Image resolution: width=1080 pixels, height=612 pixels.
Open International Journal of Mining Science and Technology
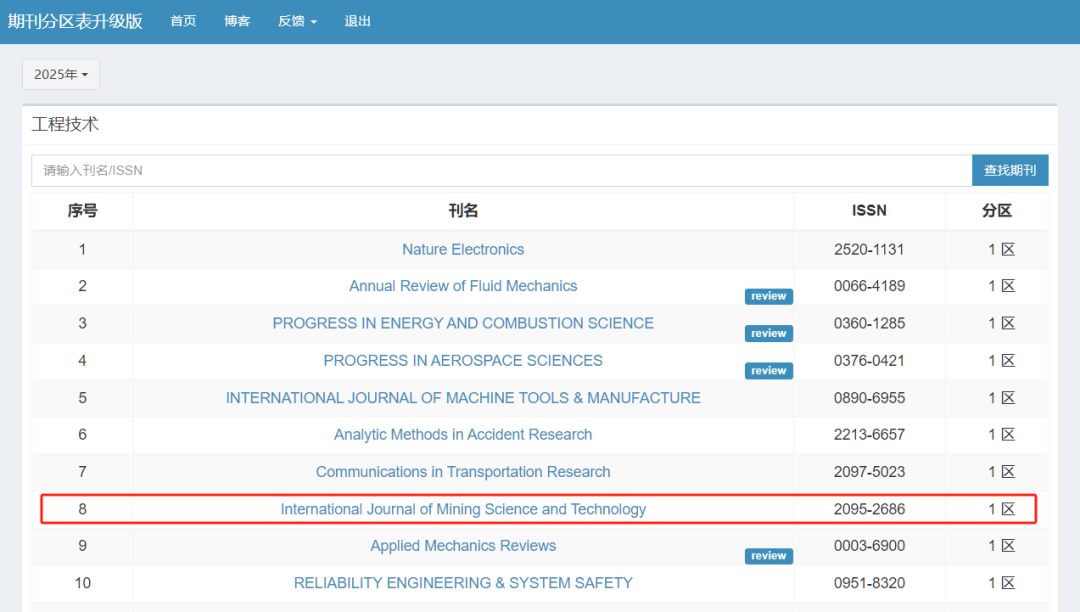(463, 509)
